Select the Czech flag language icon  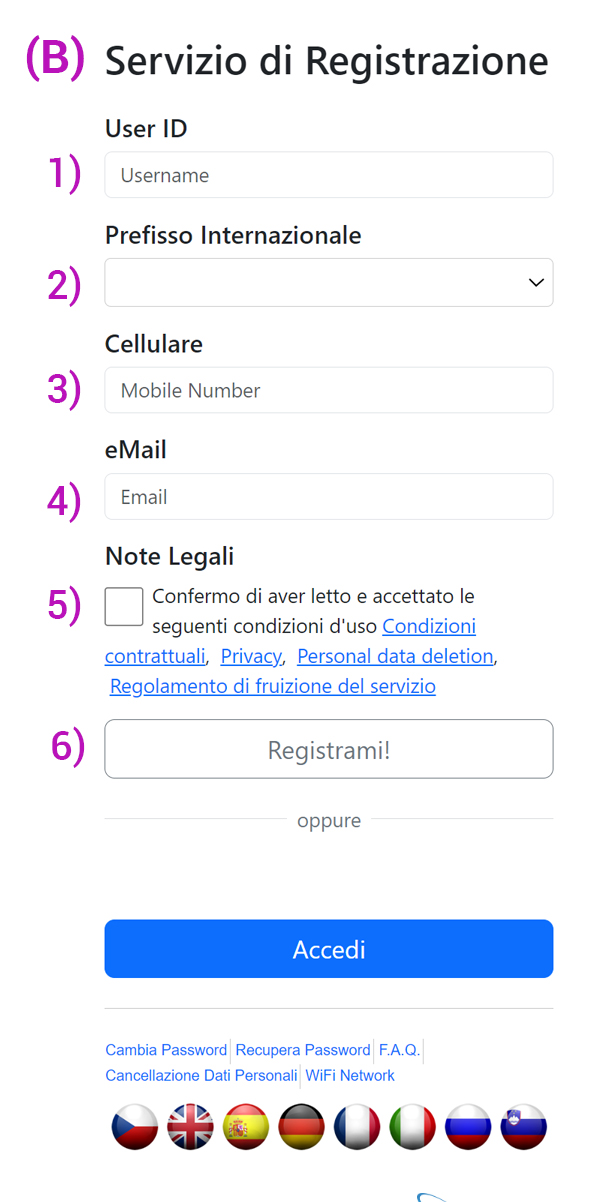coord(135,1127)
